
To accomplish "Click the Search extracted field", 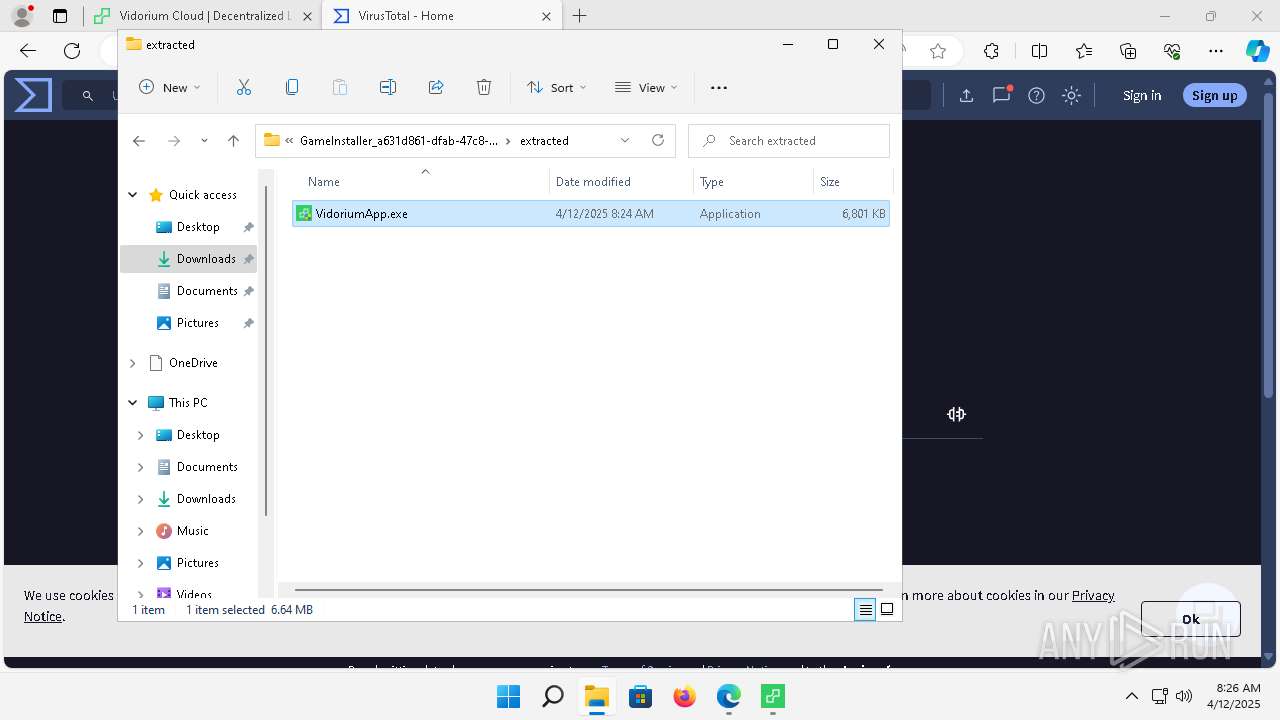I will 789,141.
